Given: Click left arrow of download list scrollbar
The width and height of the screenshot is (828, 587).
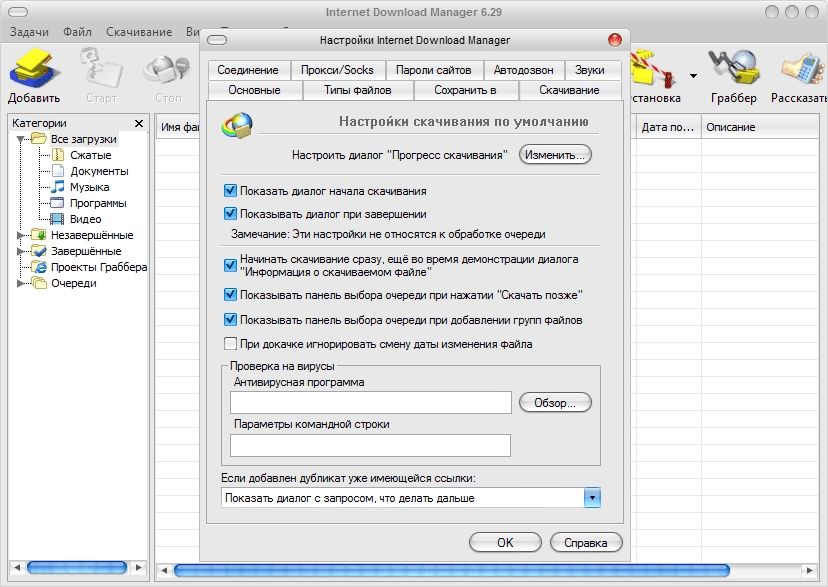Looking at the screenshot, I should 164,571.
